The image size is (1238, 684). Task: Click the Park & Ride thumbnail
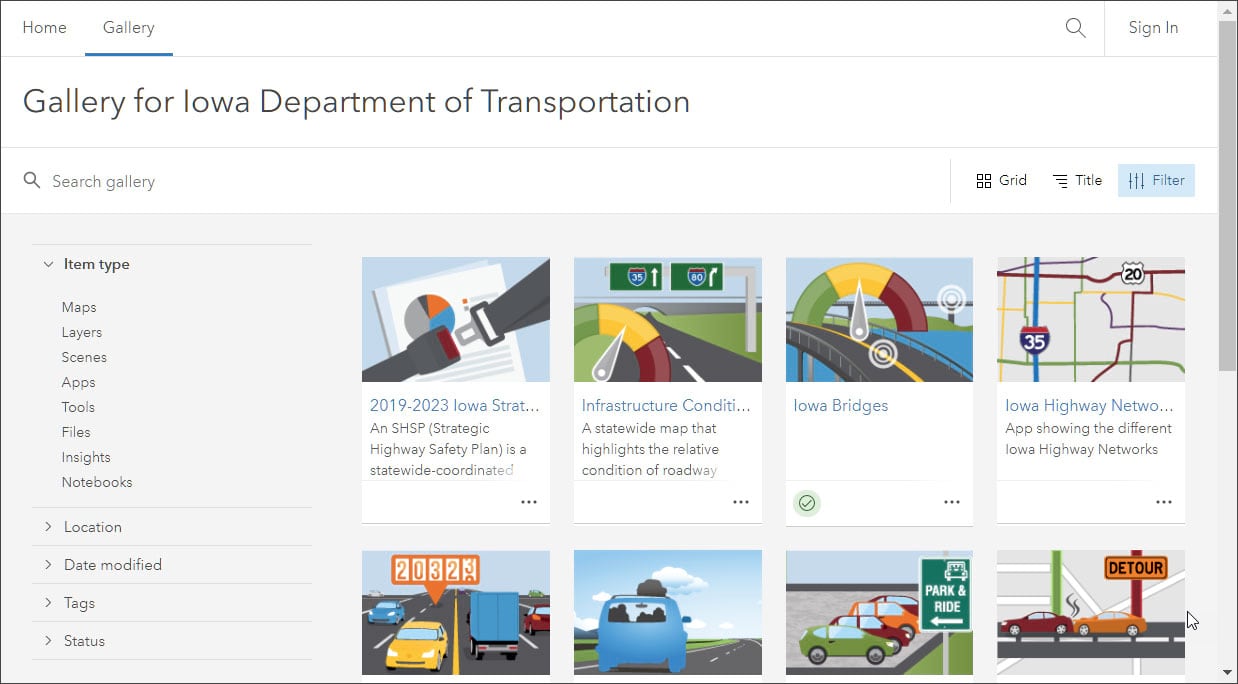[x=879, y=612]
